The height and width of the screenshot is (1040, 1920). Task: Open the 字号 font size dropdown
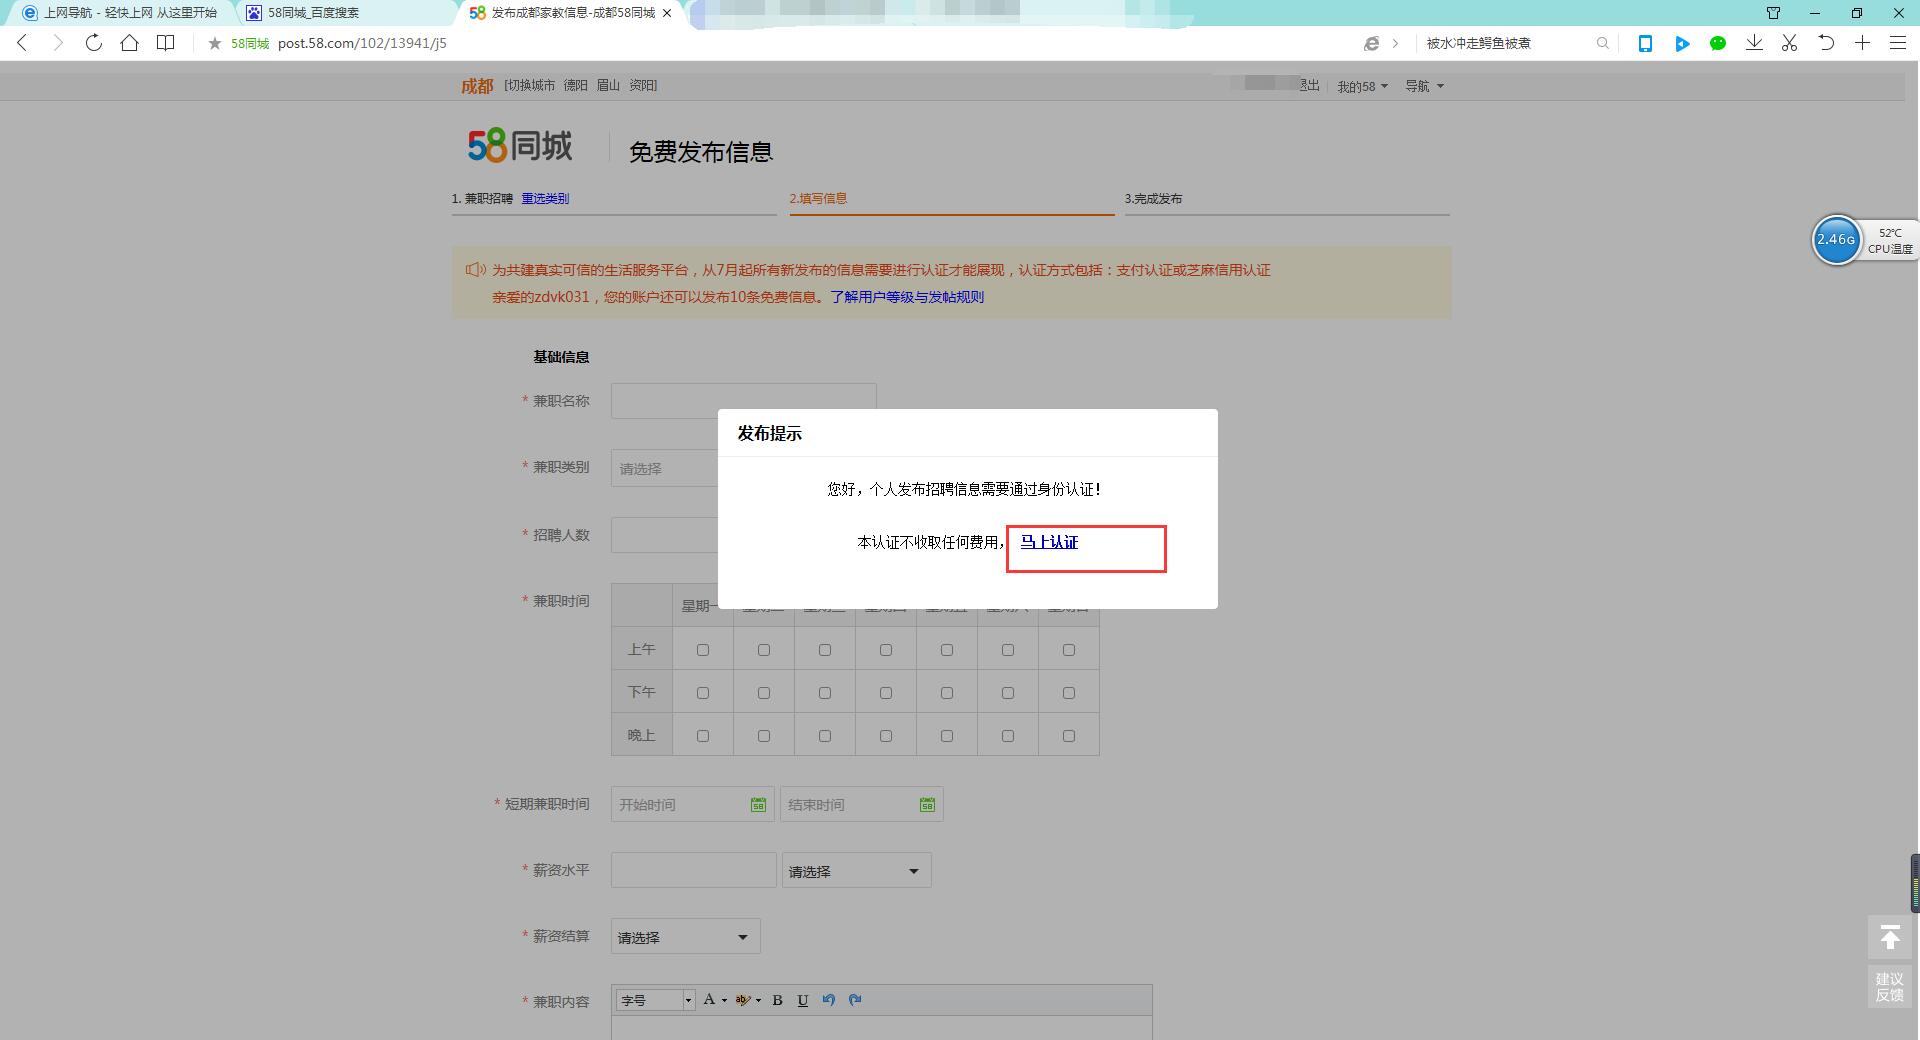coord(656,1000)
